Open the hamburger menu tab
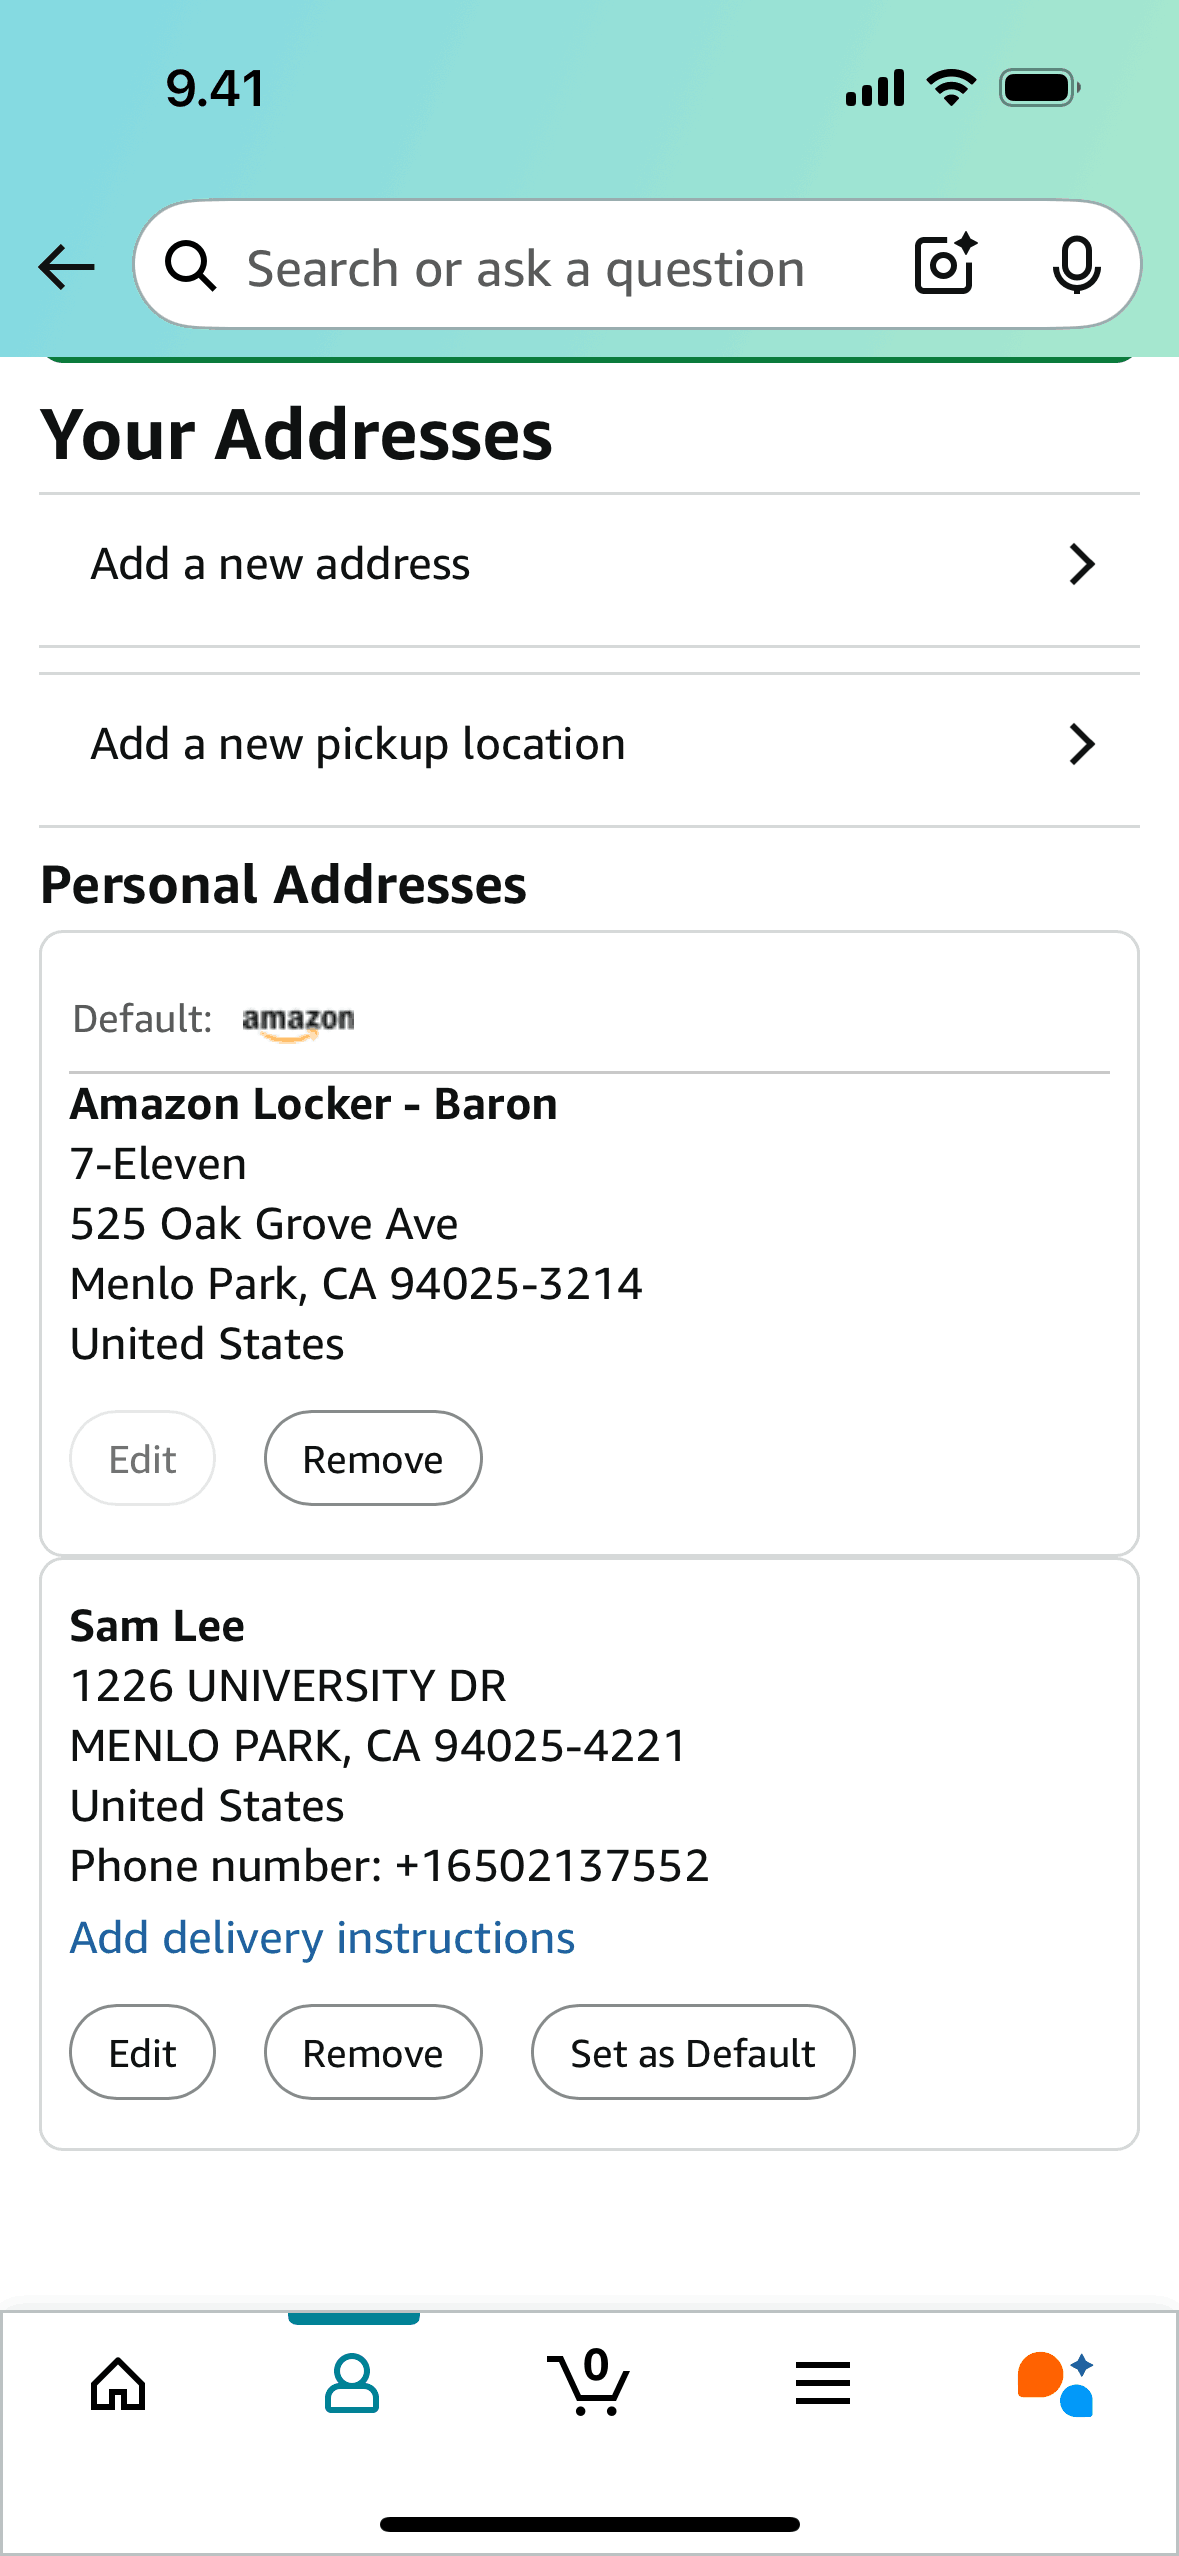1179x2556 pixels. coord(823,2384)
